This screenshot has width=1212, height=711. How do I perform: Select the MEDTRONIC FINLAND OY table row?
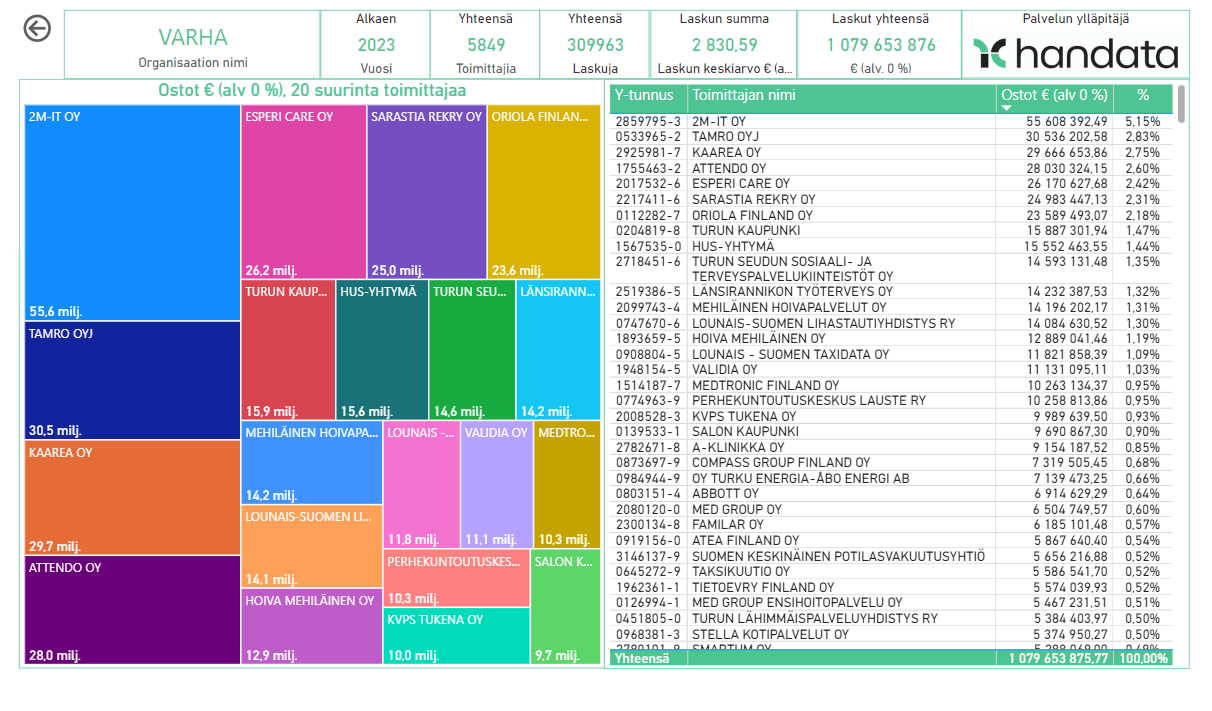click(x=891, y=385)
